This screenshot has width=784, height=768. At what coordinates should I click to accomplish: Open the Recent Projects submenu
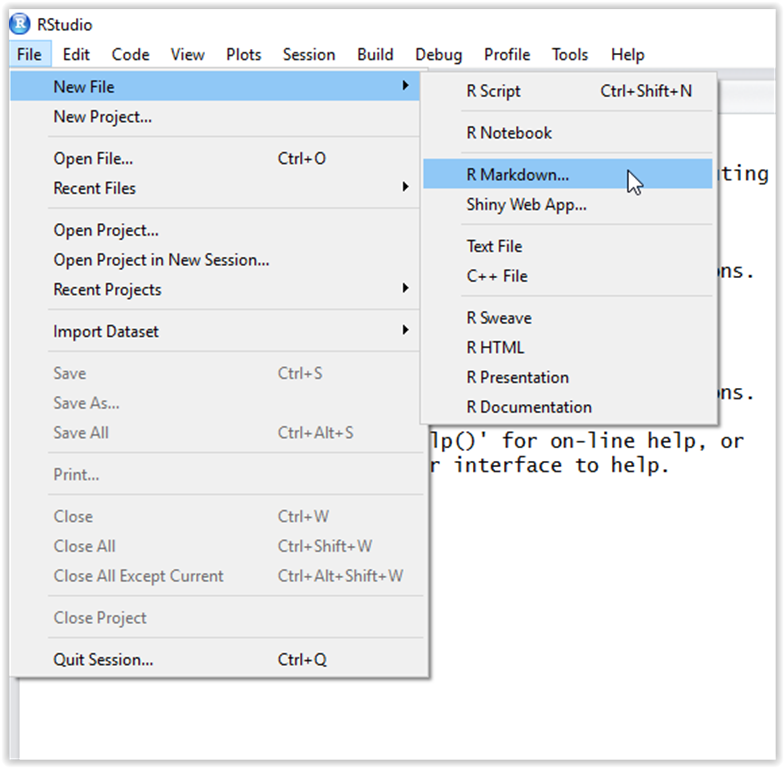(x=214, y=290)
